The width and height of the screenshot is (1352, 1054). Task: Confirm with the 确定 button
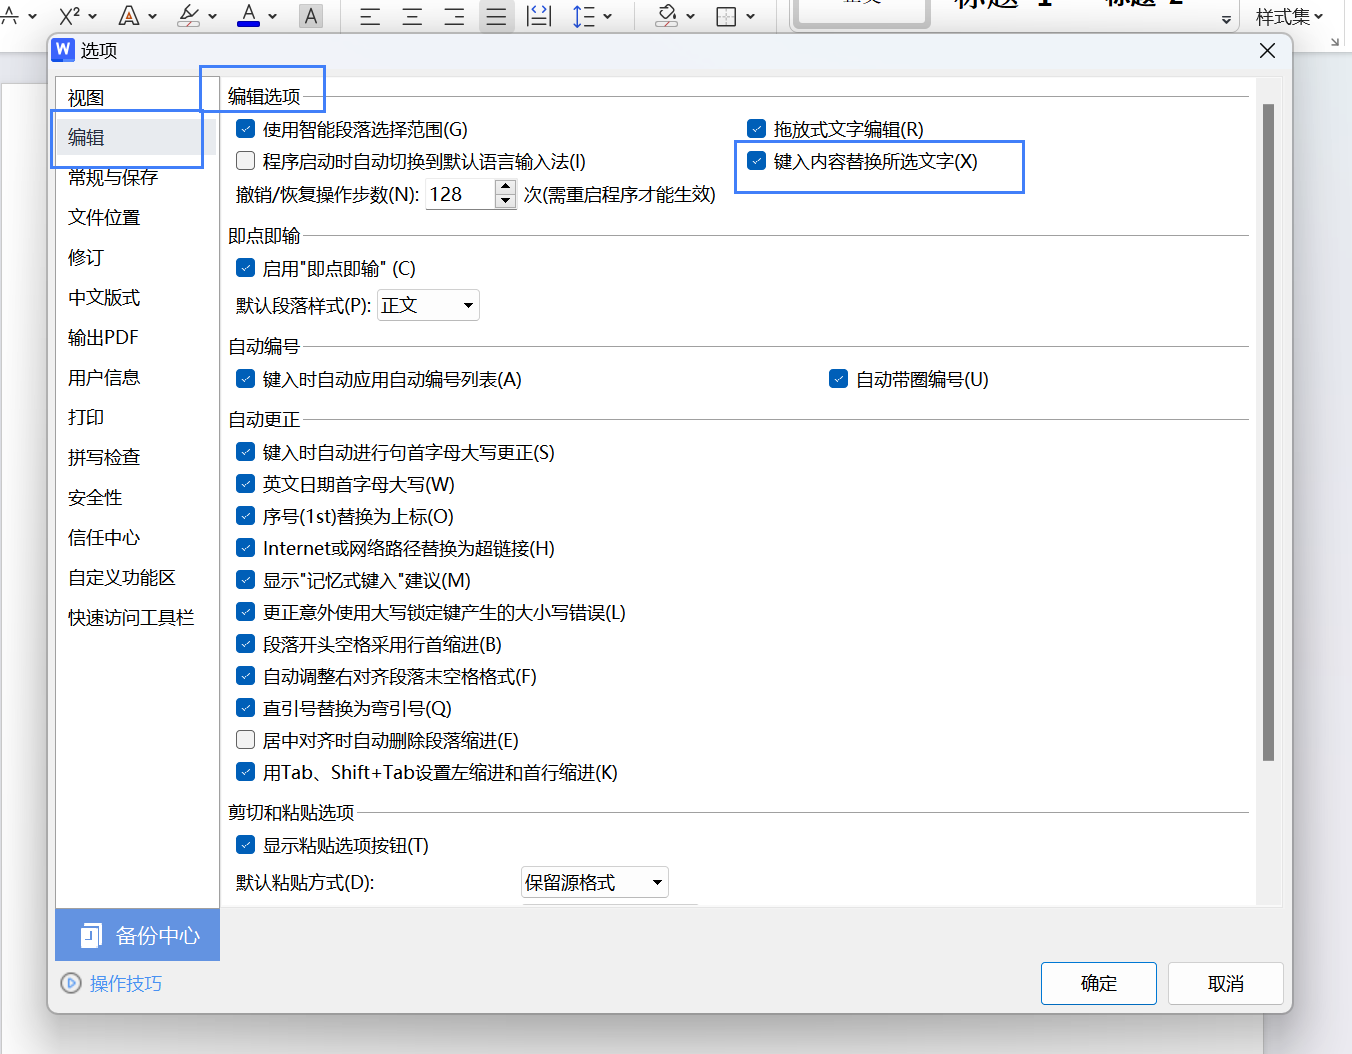point(1099,983)
